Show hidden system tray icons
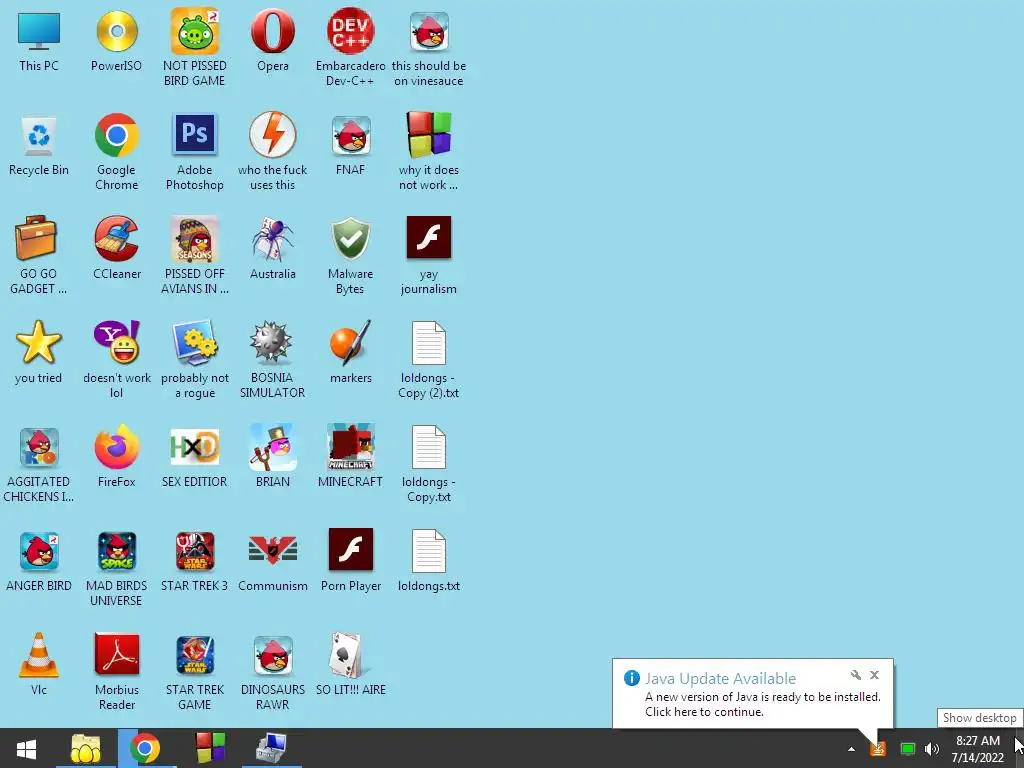 (x=851, y=749)
